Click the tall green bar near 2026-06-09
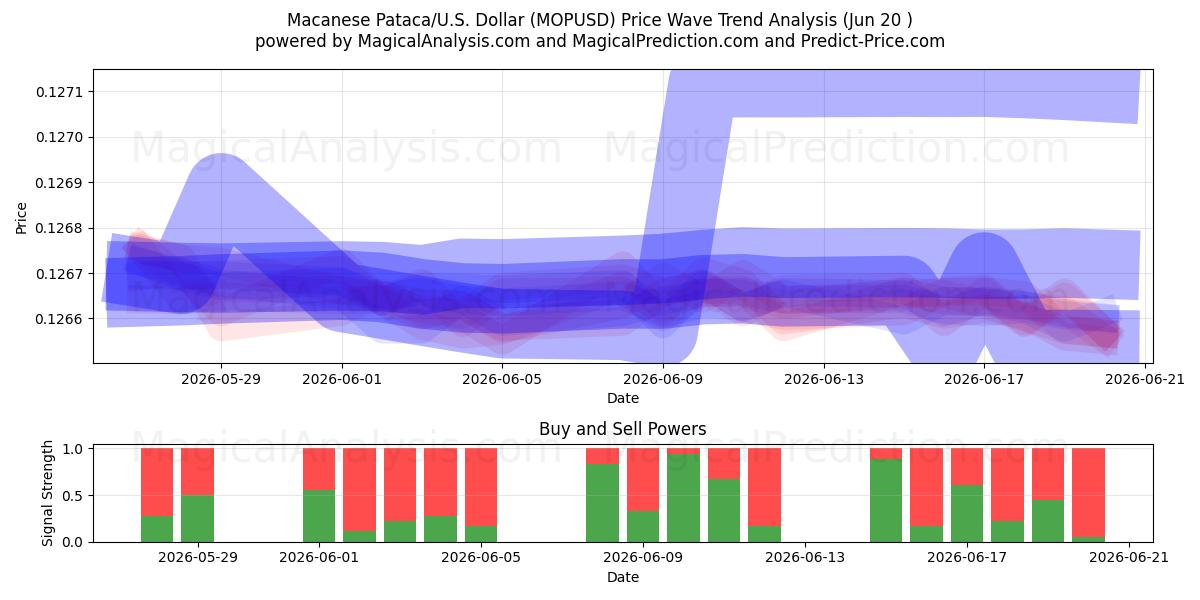 (x=683, y=498)
